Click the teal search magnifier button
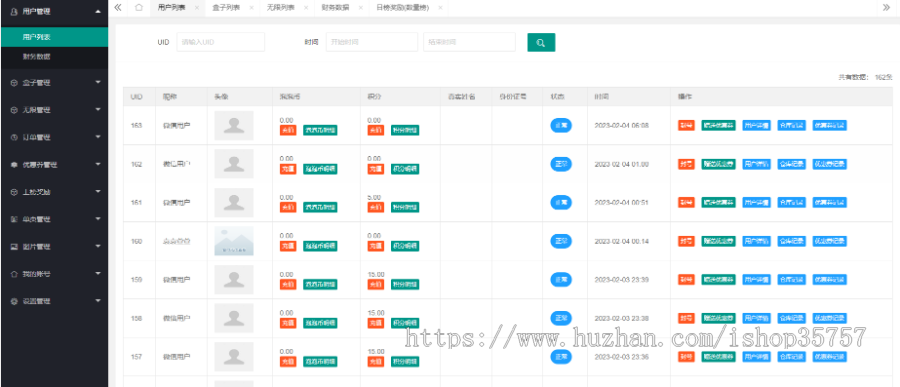 541,42
